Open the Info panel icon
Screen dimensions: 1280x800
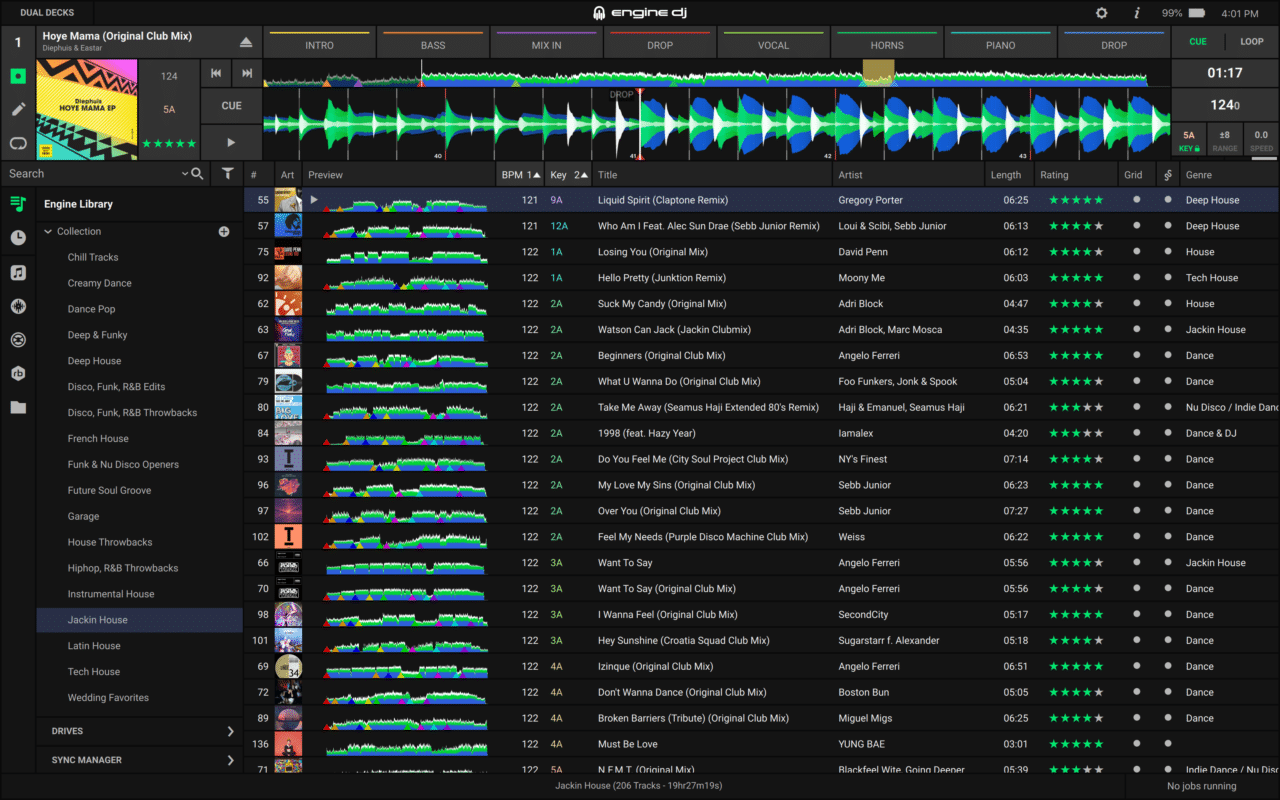[x=1137, y=12]
